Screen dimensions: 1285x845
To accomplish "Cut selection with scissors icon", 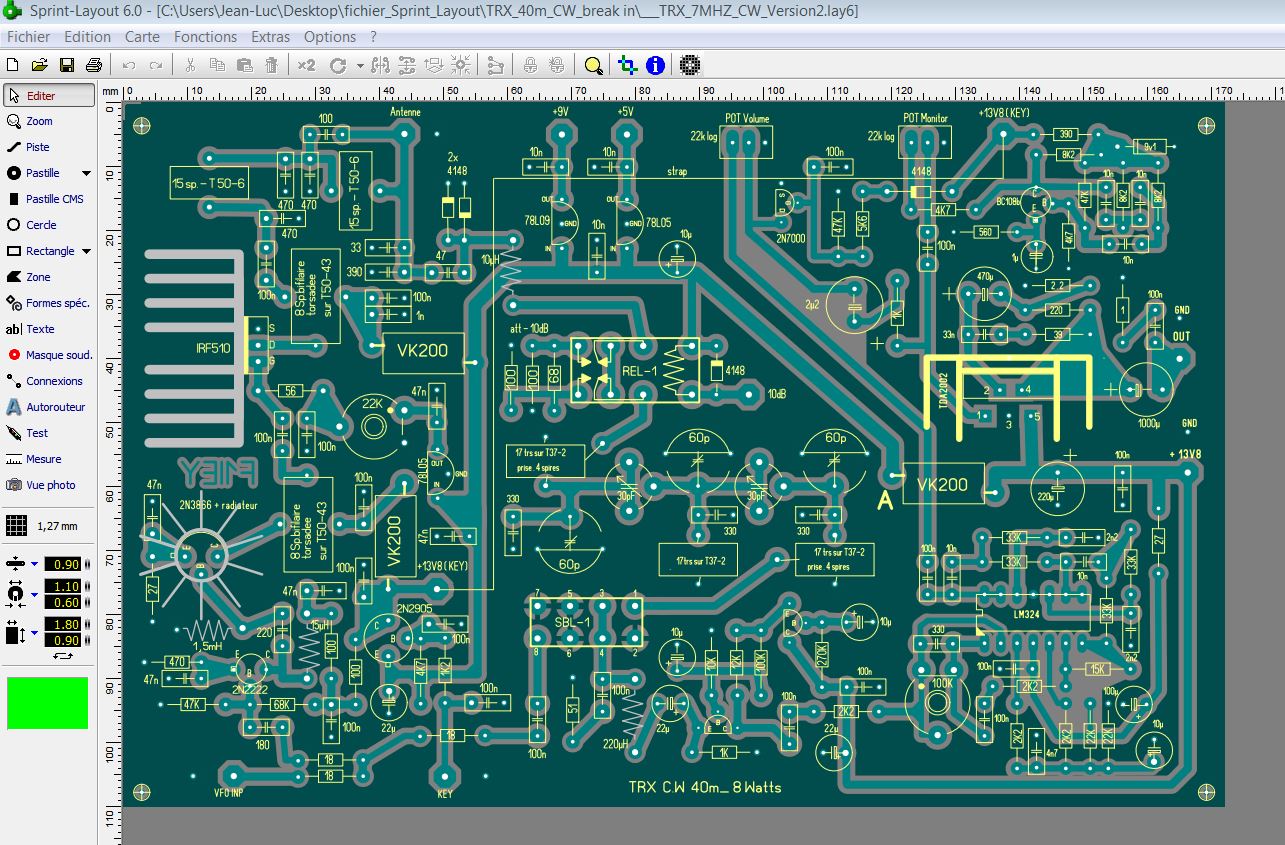I will [189, 65].
